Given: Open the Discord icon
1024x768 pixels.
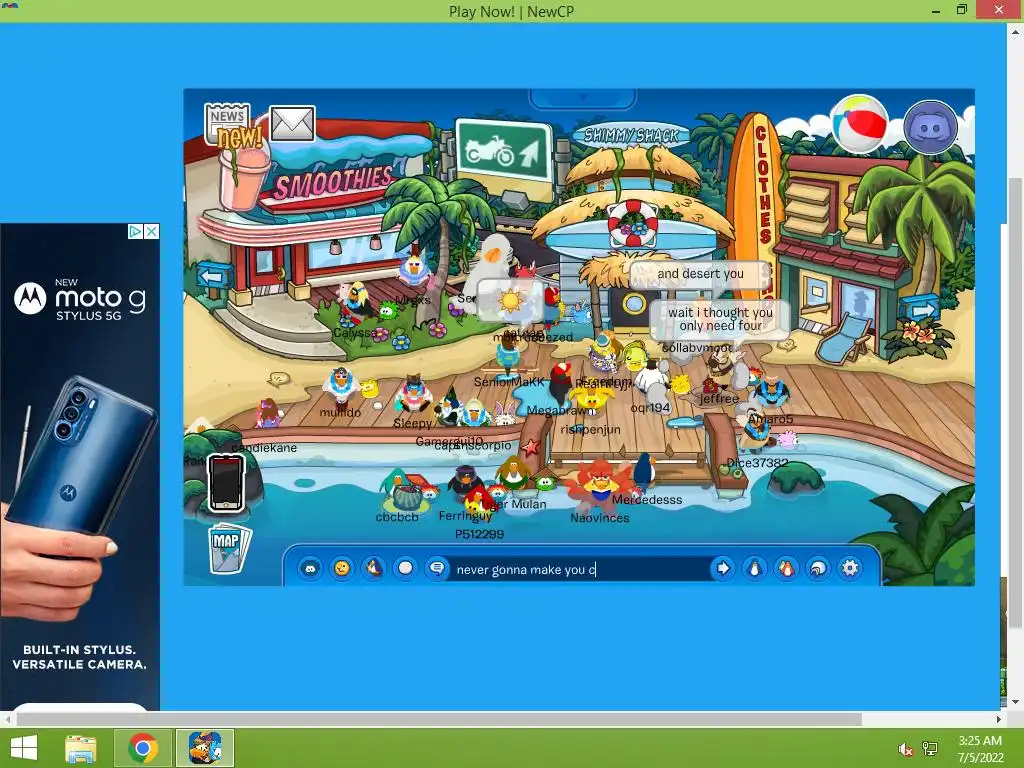Looking at the screenshot, I should pyautogui.click(x=930, y=127).
